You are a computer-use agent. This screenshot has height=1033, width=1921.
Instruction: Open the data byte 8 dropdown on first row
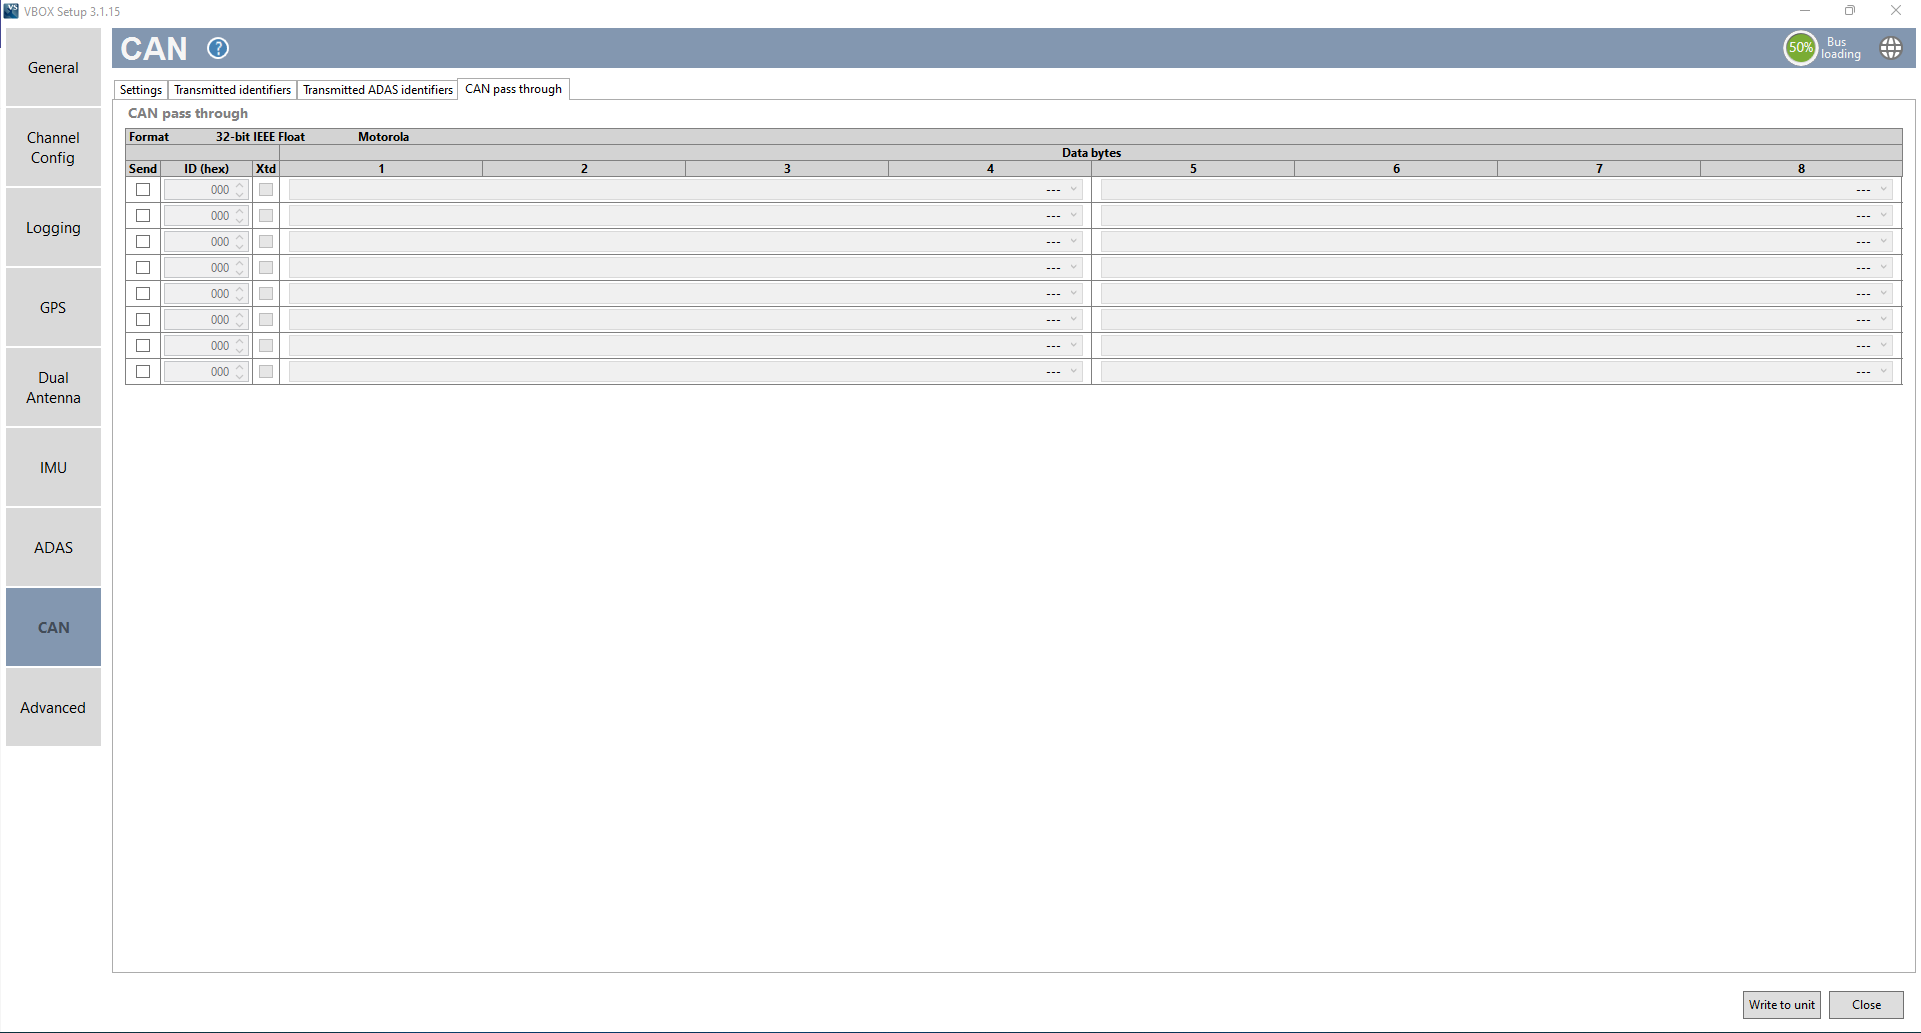[x=1882, y=189]
